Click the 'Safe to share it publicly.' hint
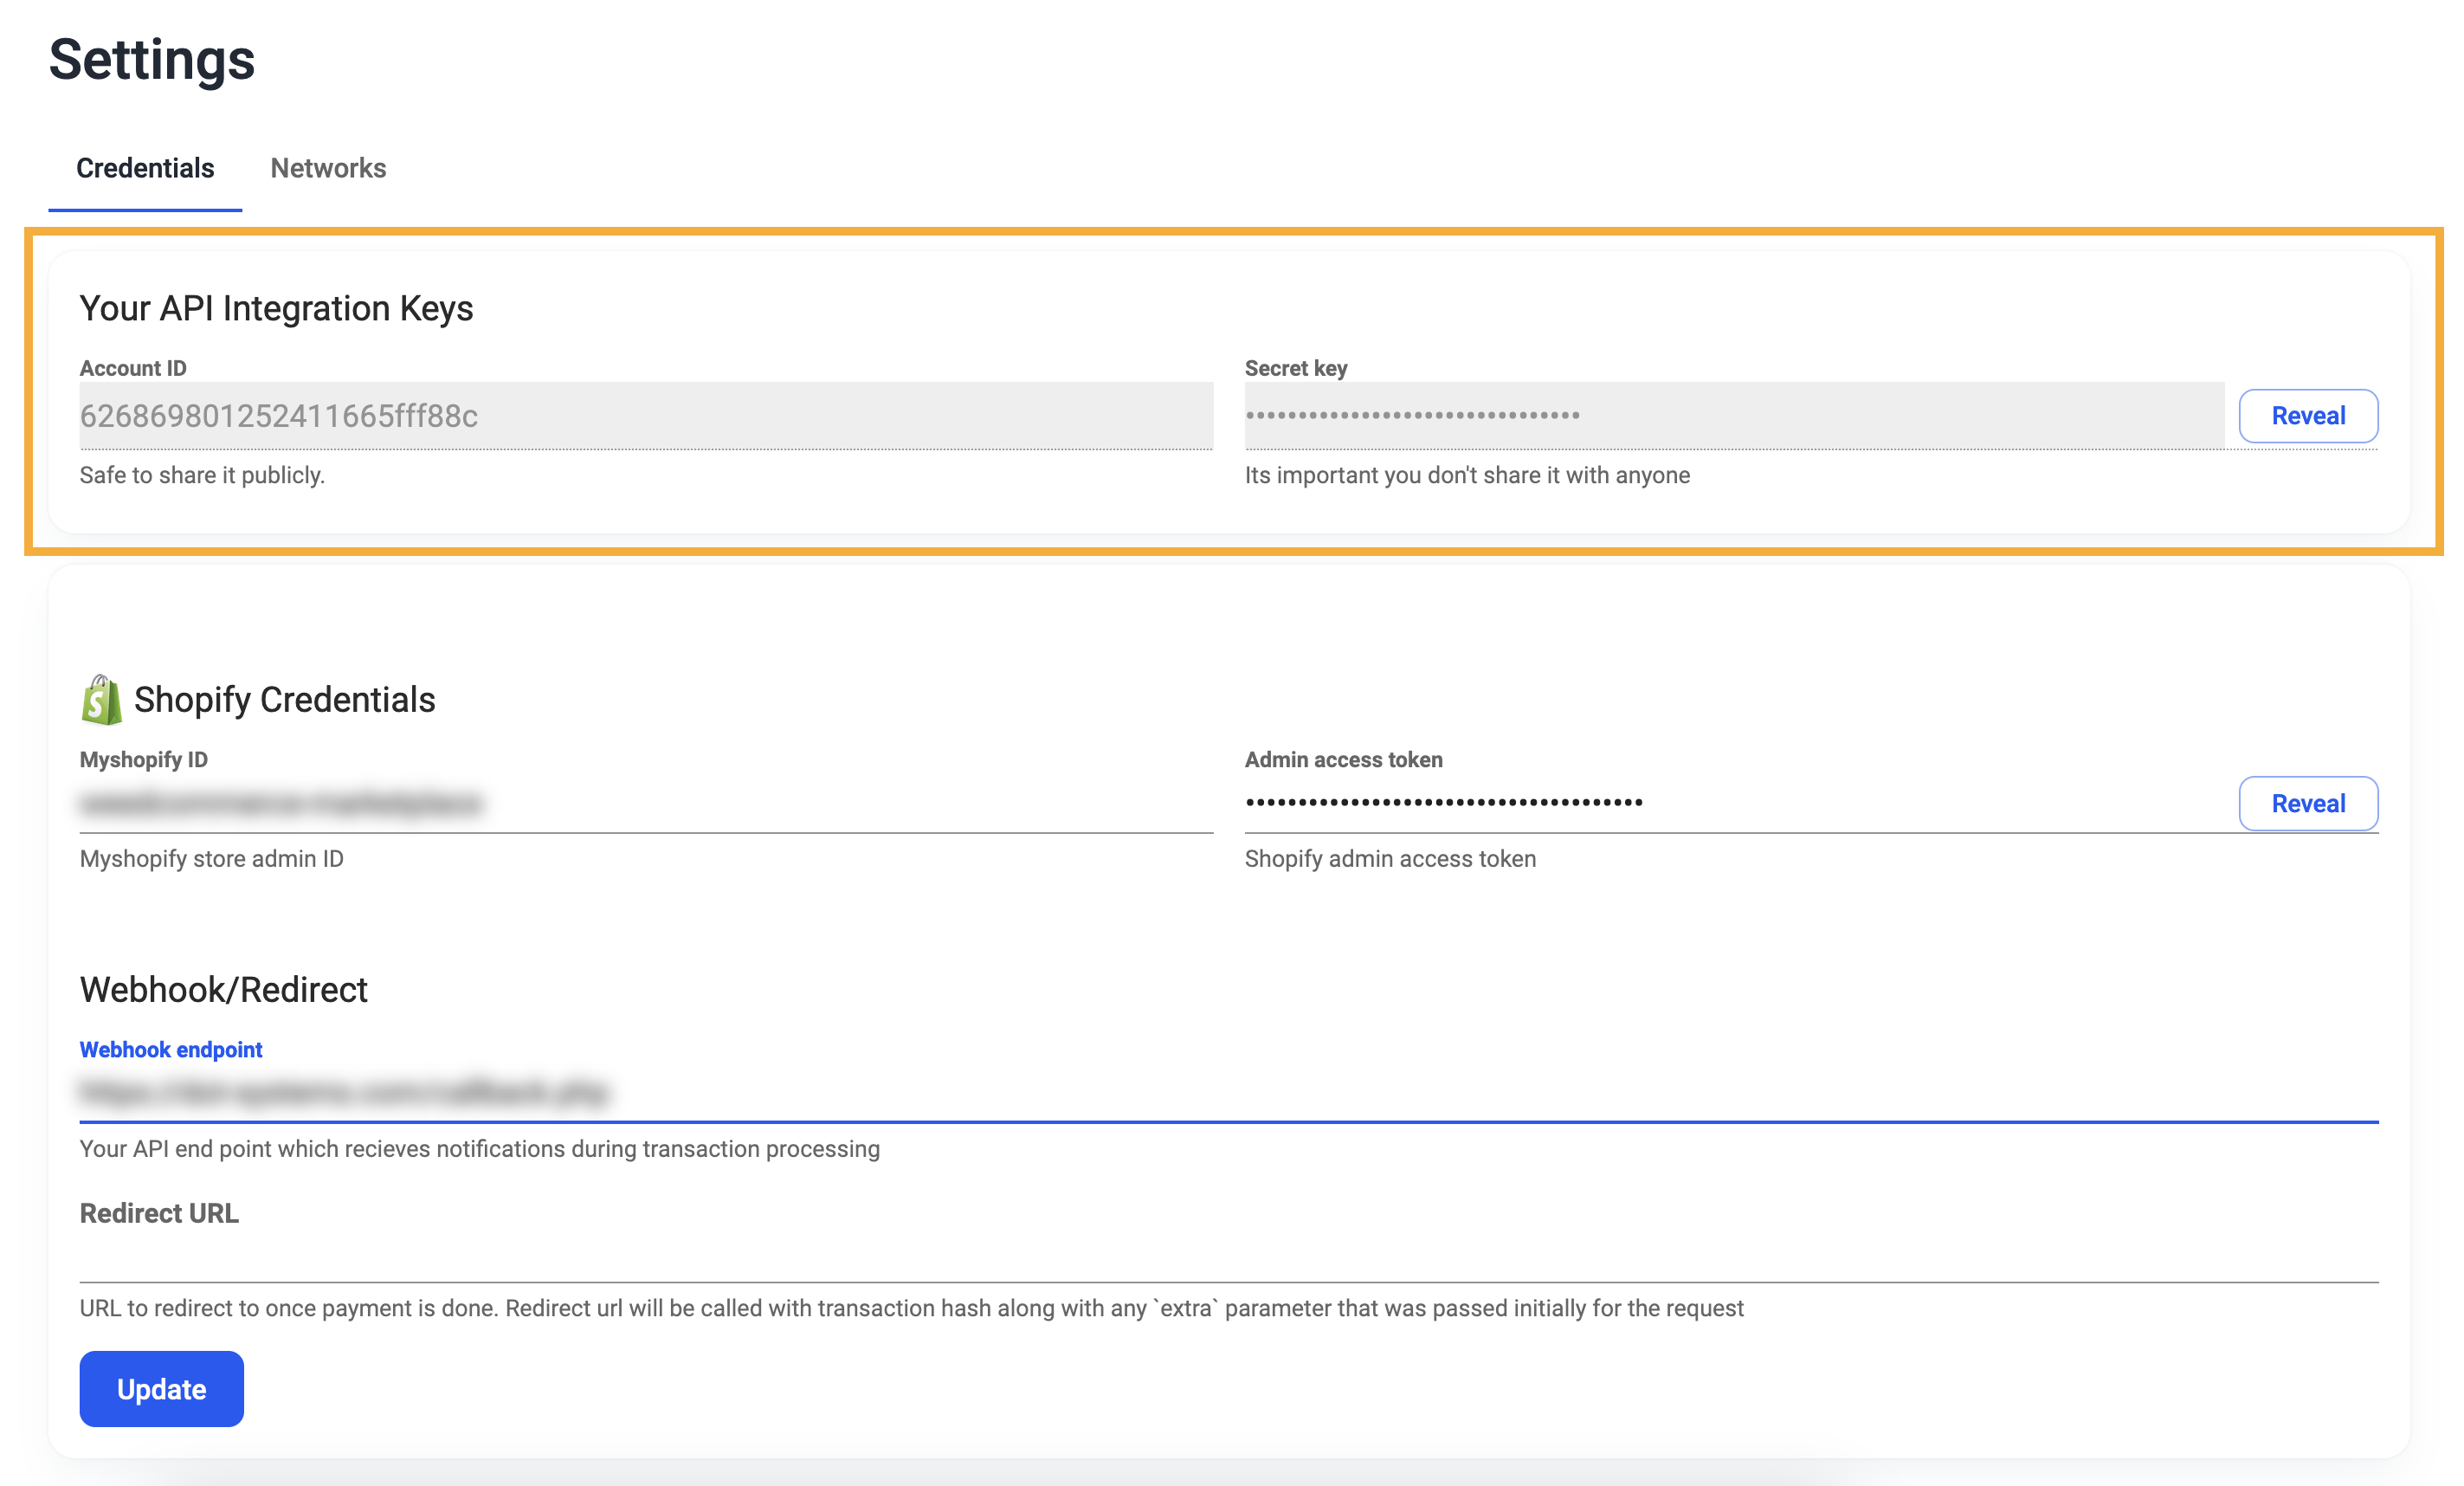The width and height of the screenshot is (2464, 1486). coord(202,475)
